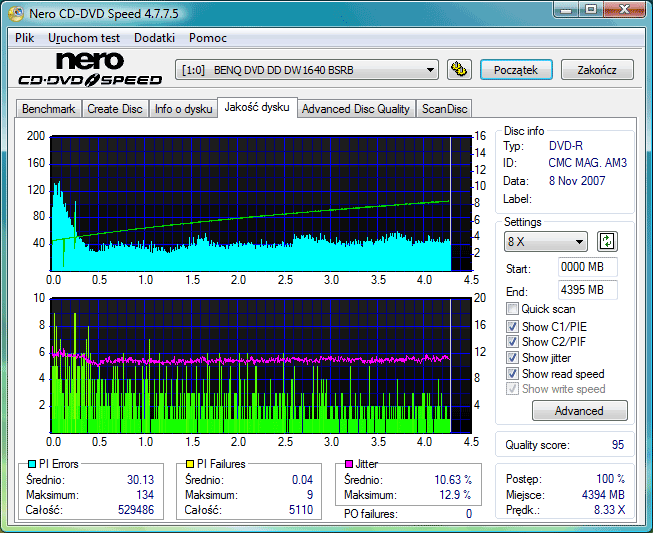Click PI Errors total 529486
Image resolution: width=653 pixels, height=533 pixels.
tap(136, 510)
